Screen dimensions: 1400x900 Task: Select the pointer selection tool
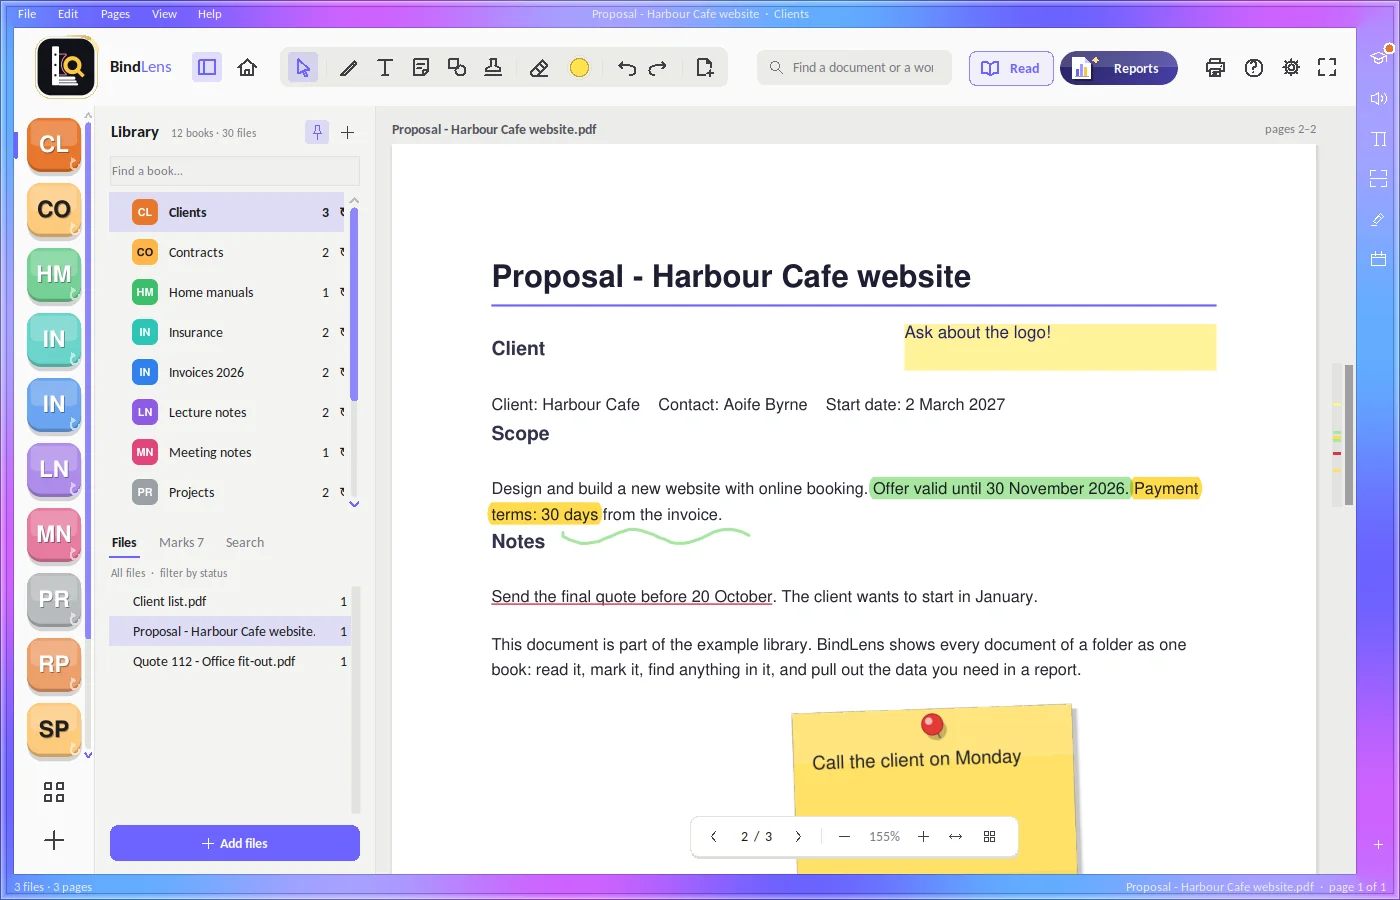tap(303, 67)
